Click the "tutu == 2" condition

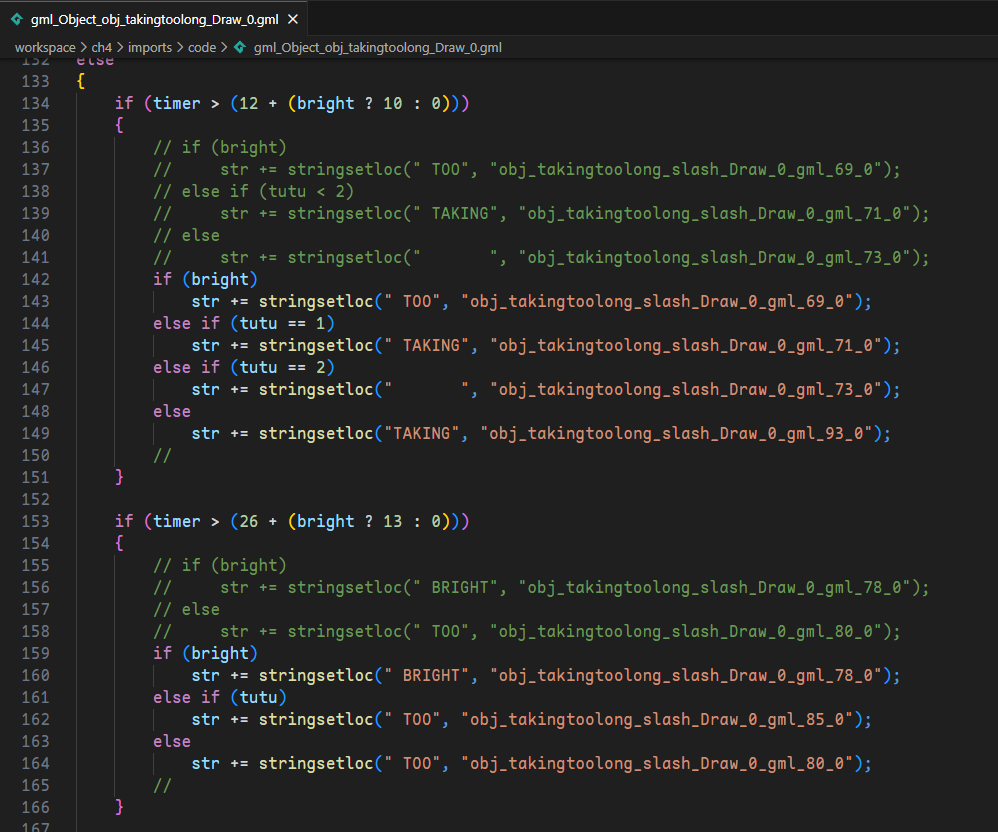282,367
